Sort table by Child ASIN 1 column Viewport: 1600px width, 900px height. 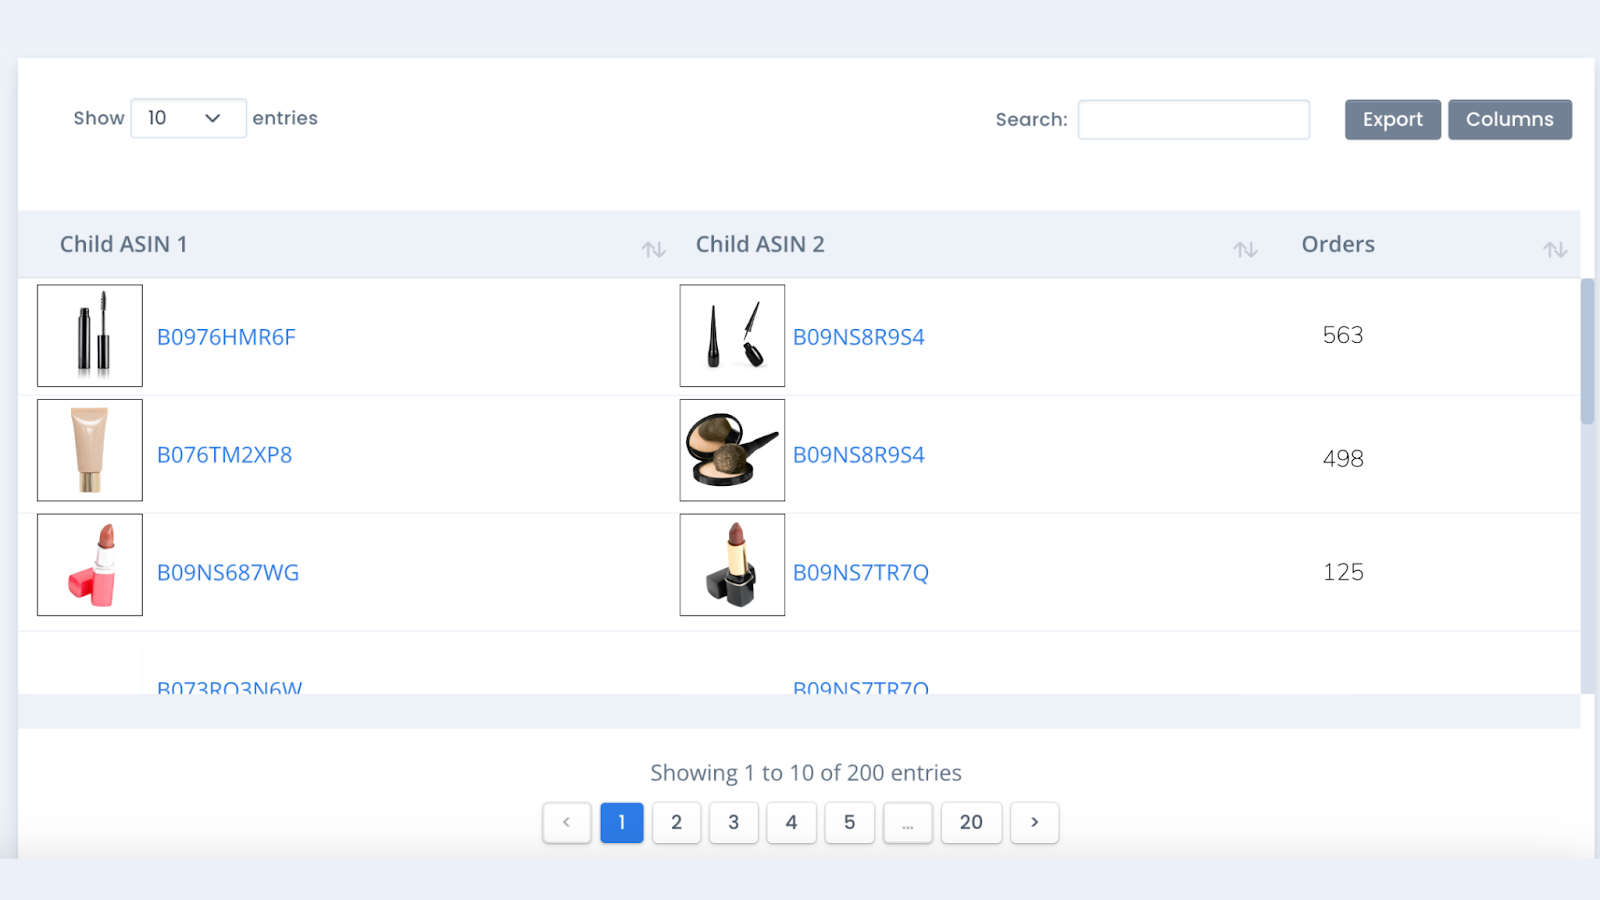[653, 249]
